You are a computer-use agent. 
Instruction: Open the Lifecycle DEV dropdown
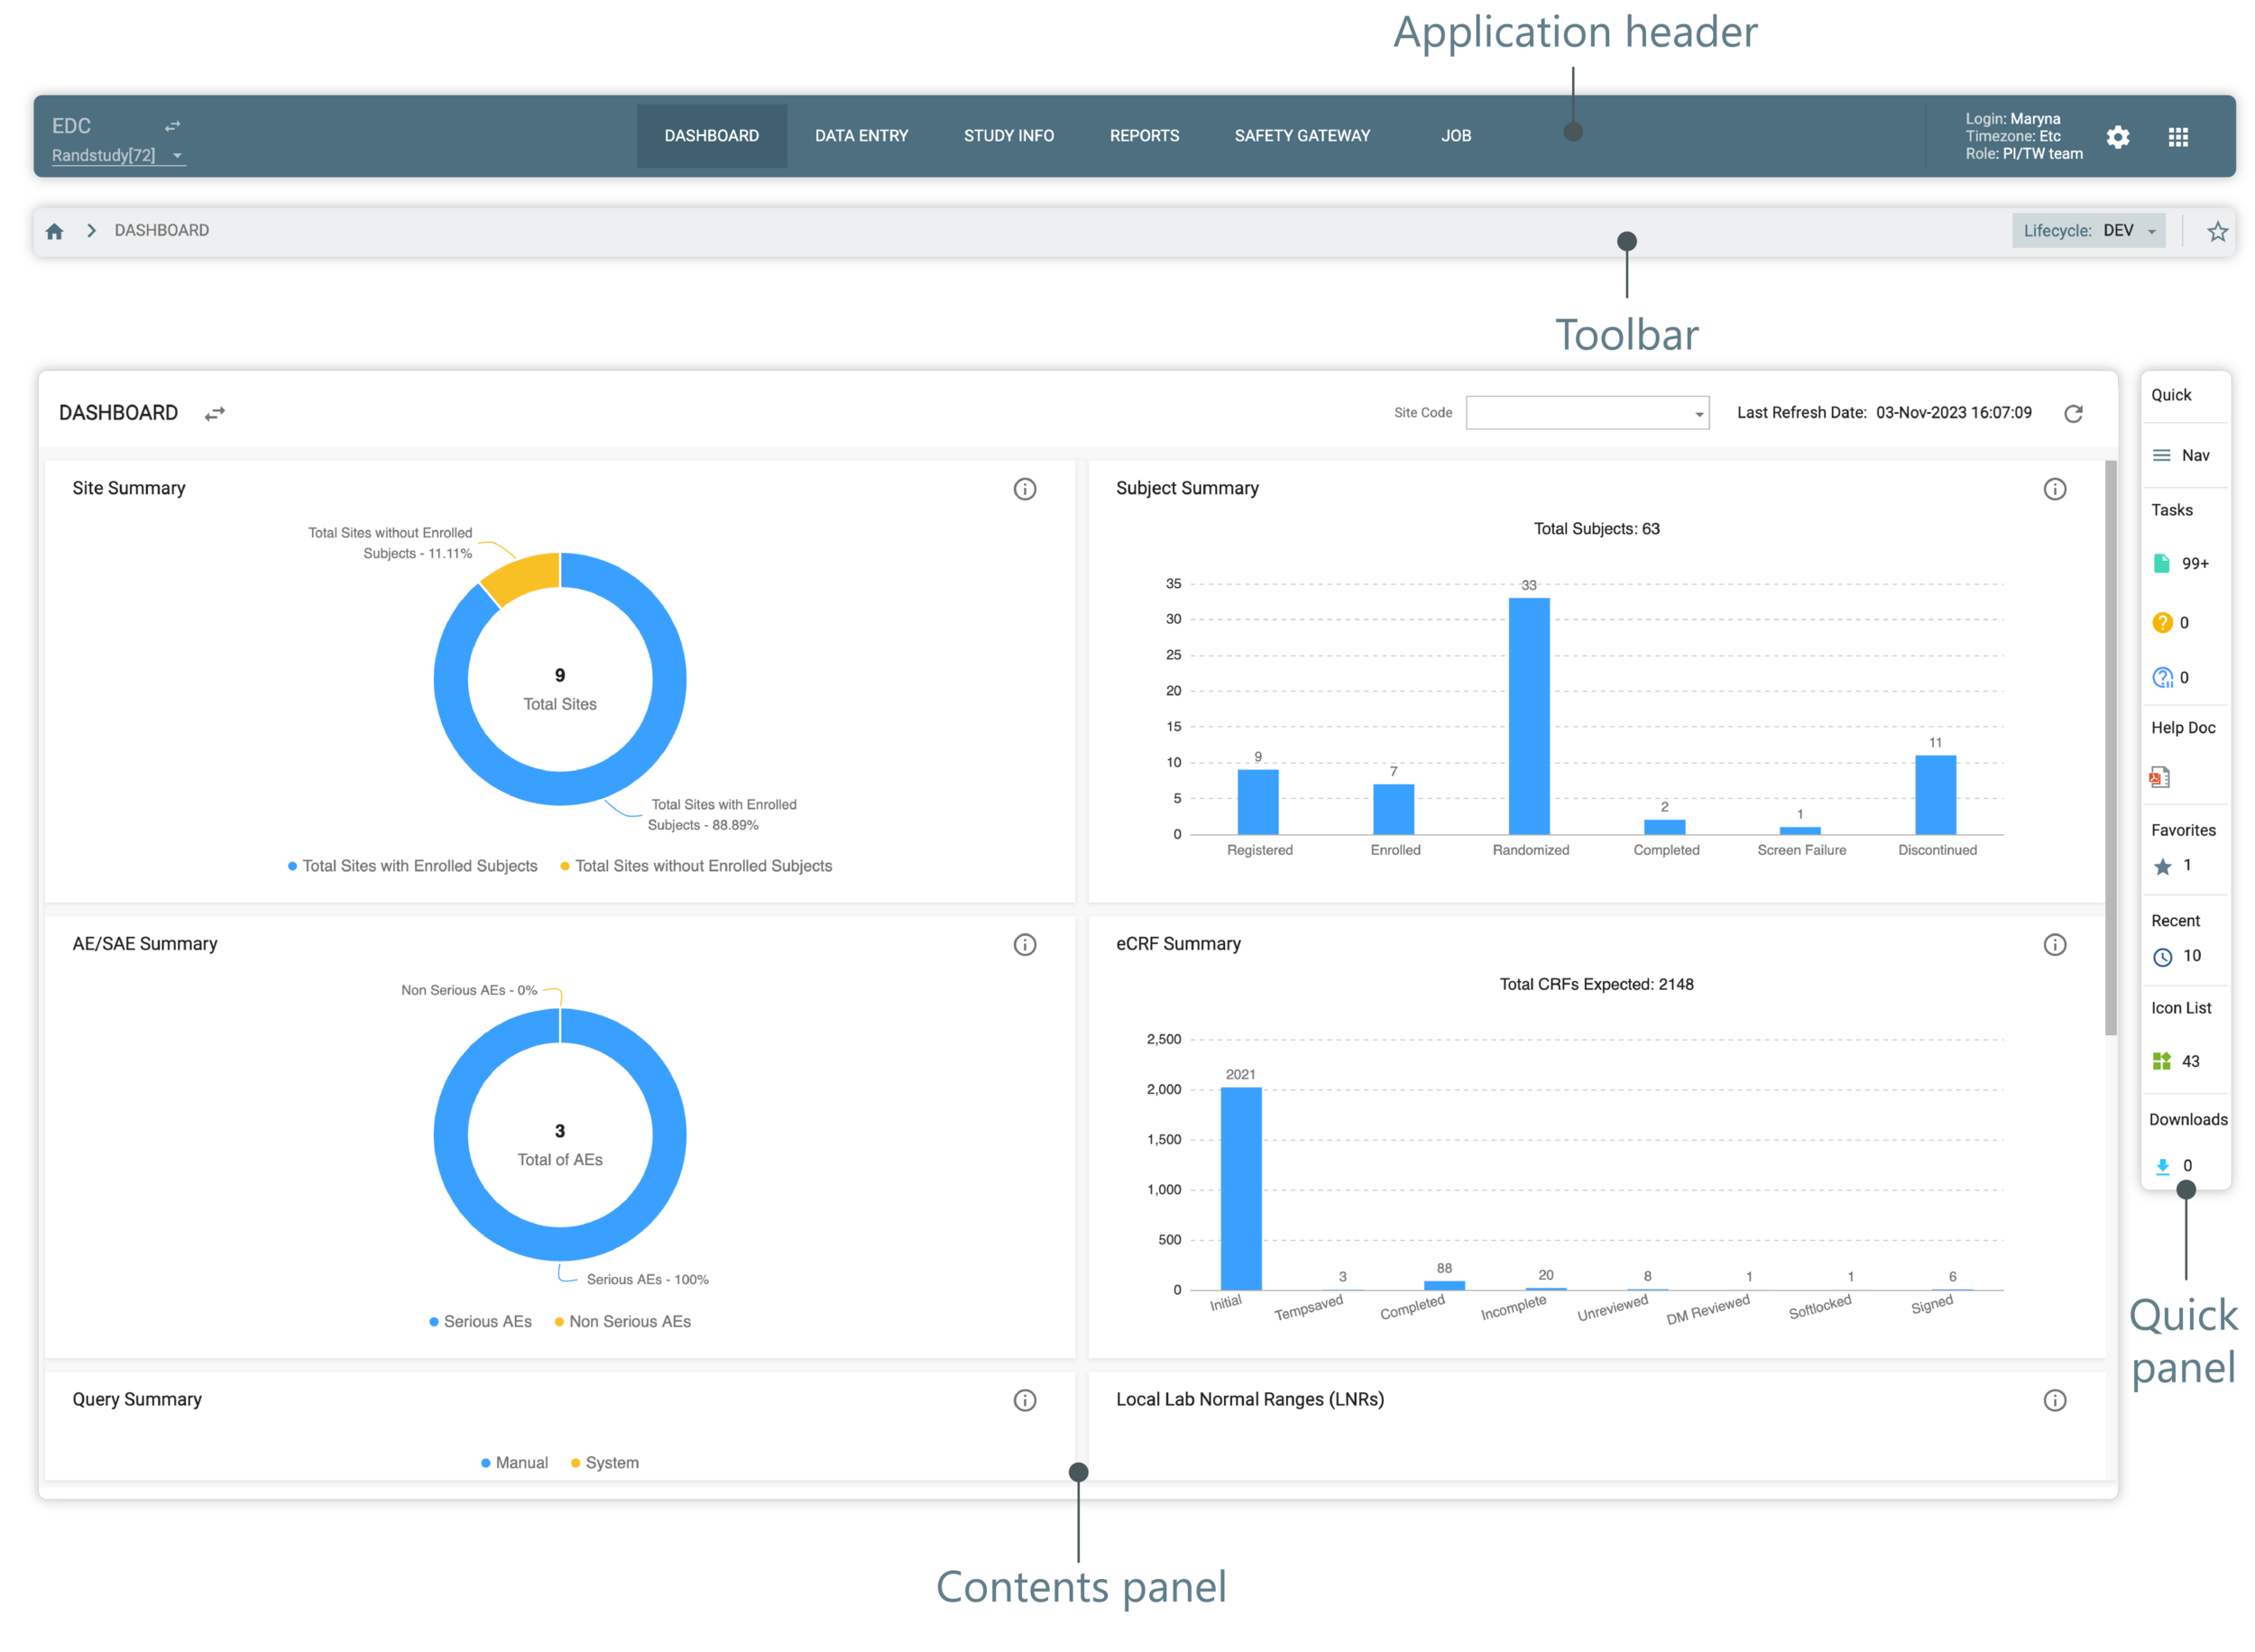2088,231
